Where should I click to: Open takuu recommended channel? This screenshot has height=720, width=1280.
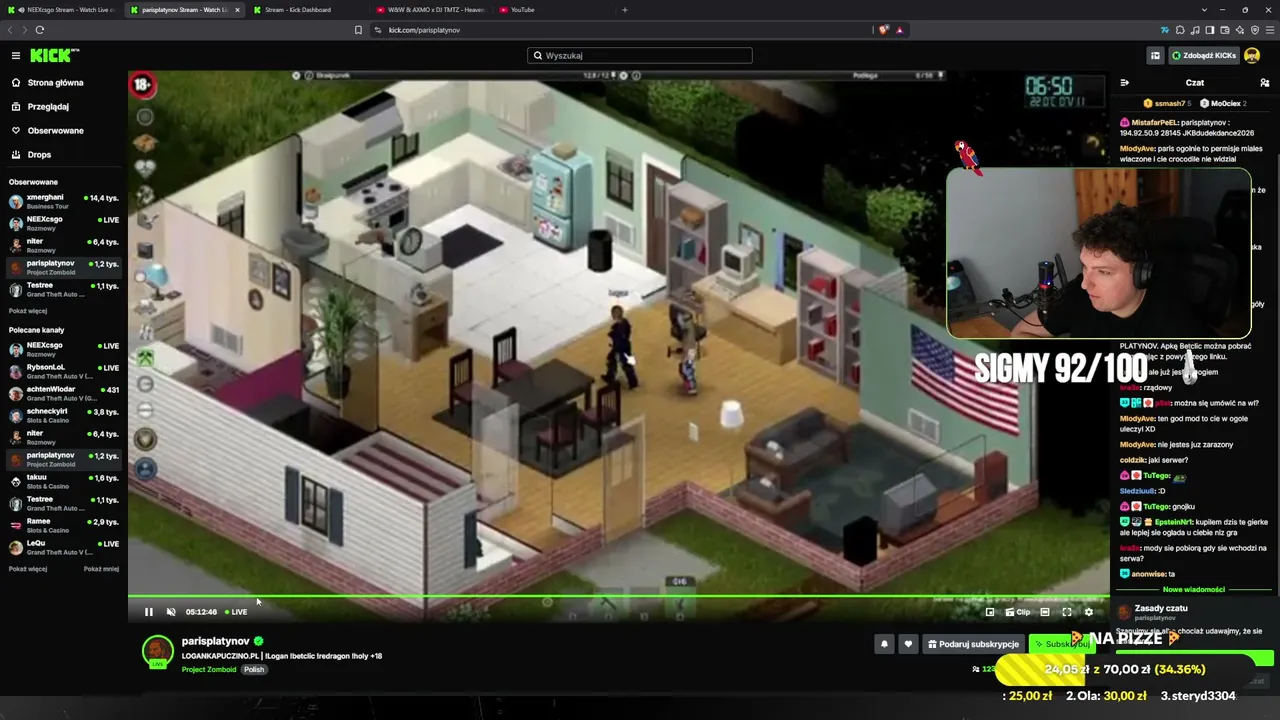coord(64,481)
